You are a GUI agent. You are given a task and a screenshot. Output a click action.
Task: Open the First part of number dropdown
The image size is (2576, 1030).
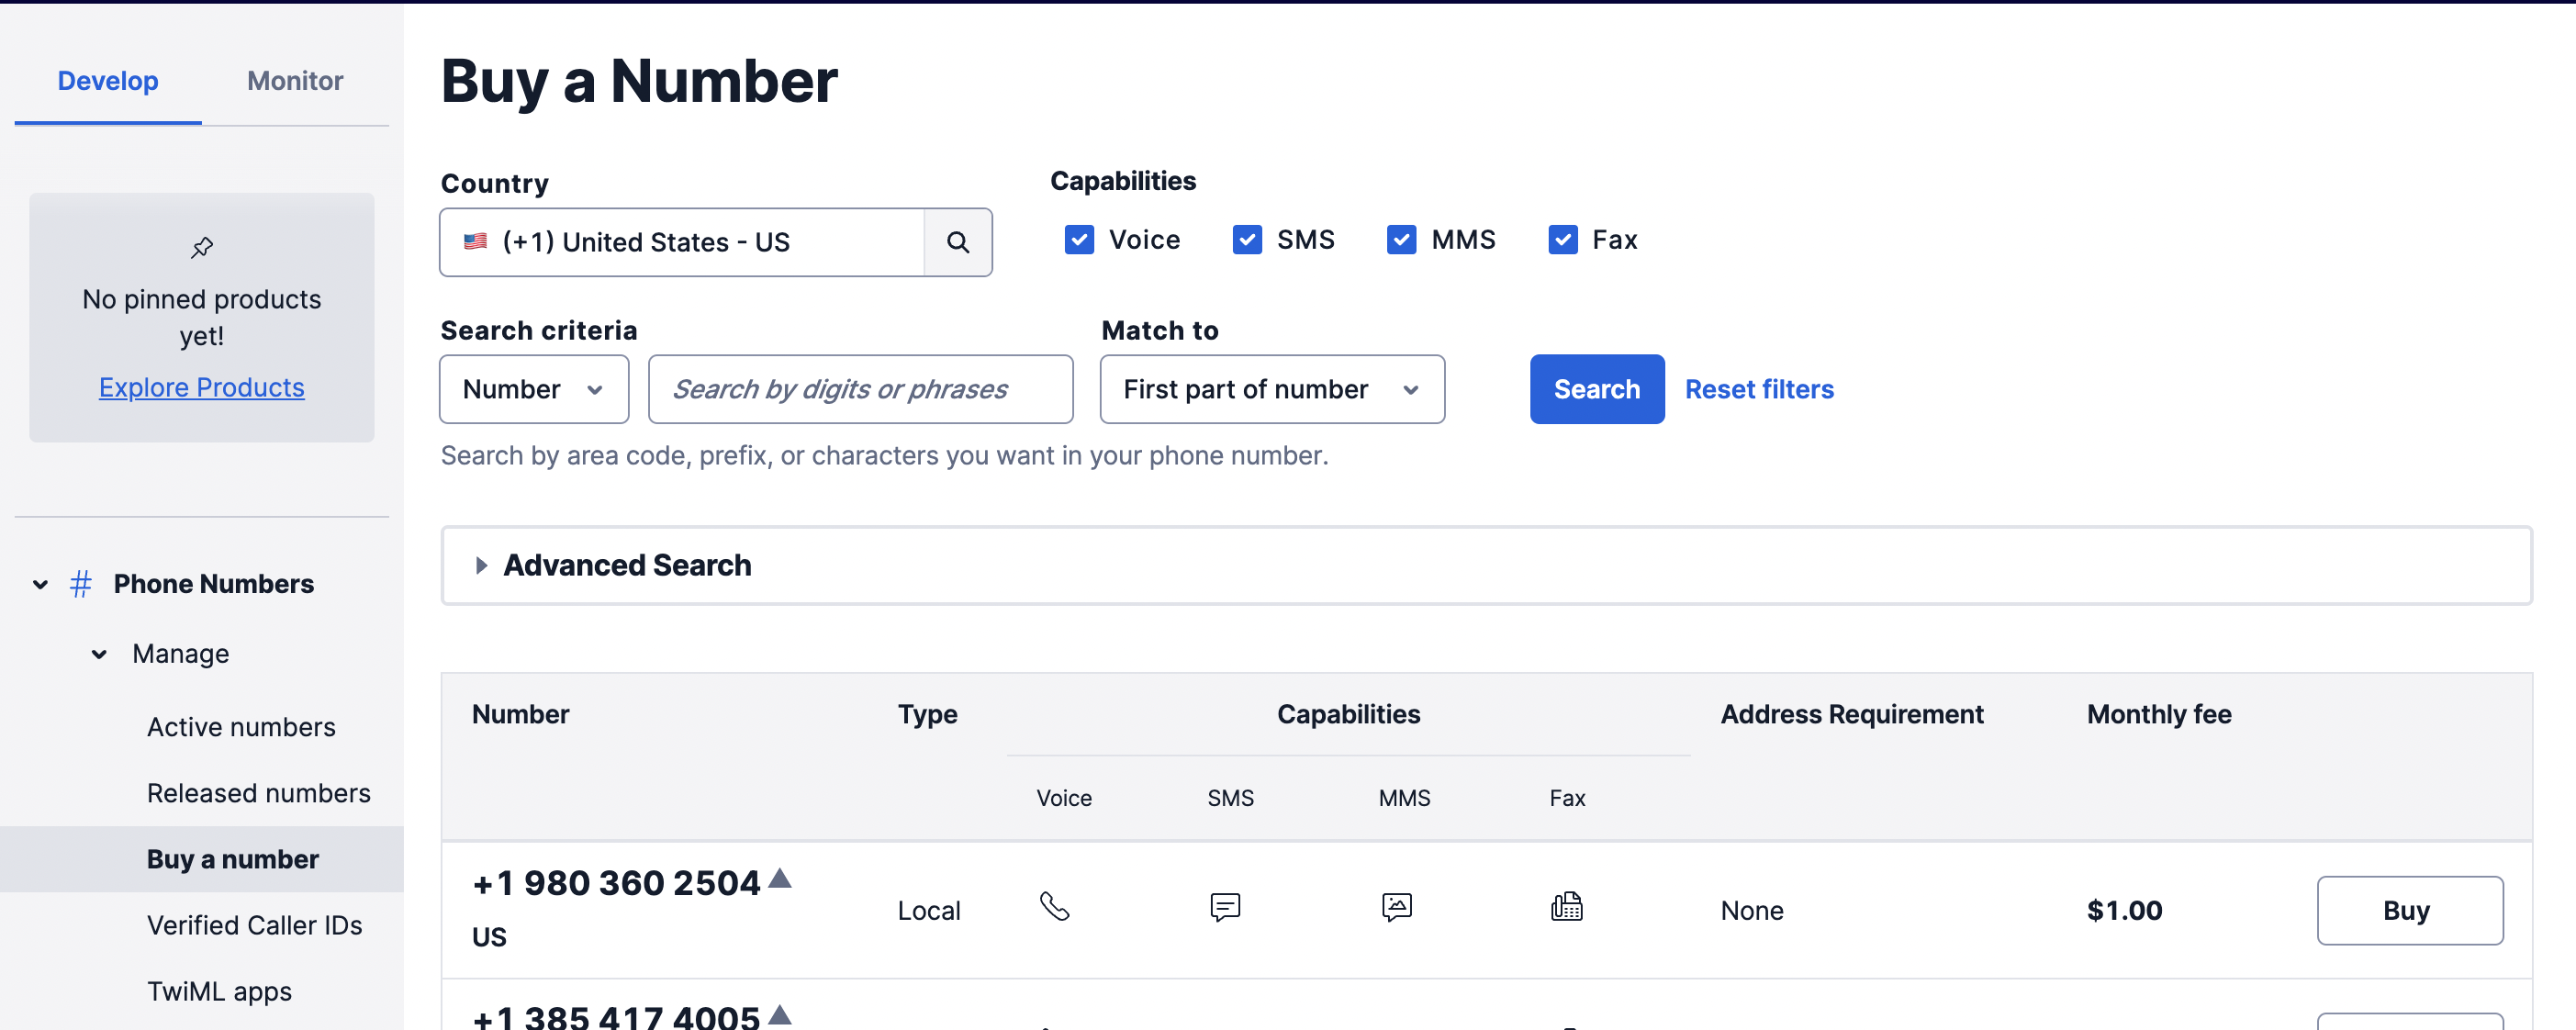click(1271, 389)
